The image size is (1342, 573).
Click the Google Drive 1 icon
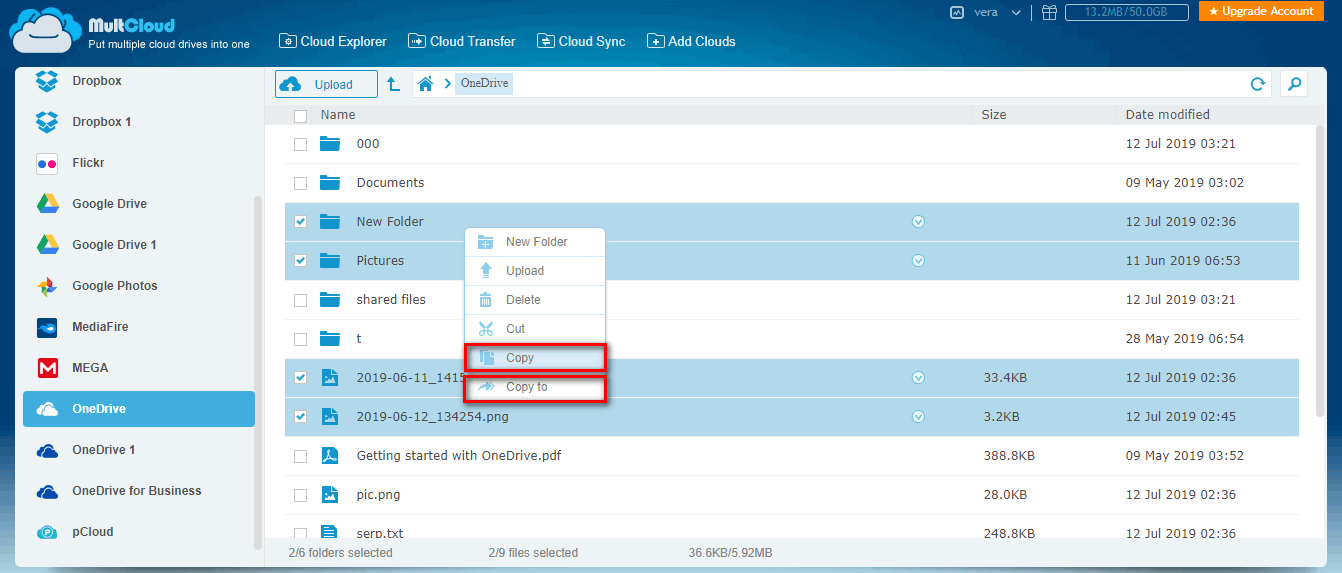click(x=47, y=244)
